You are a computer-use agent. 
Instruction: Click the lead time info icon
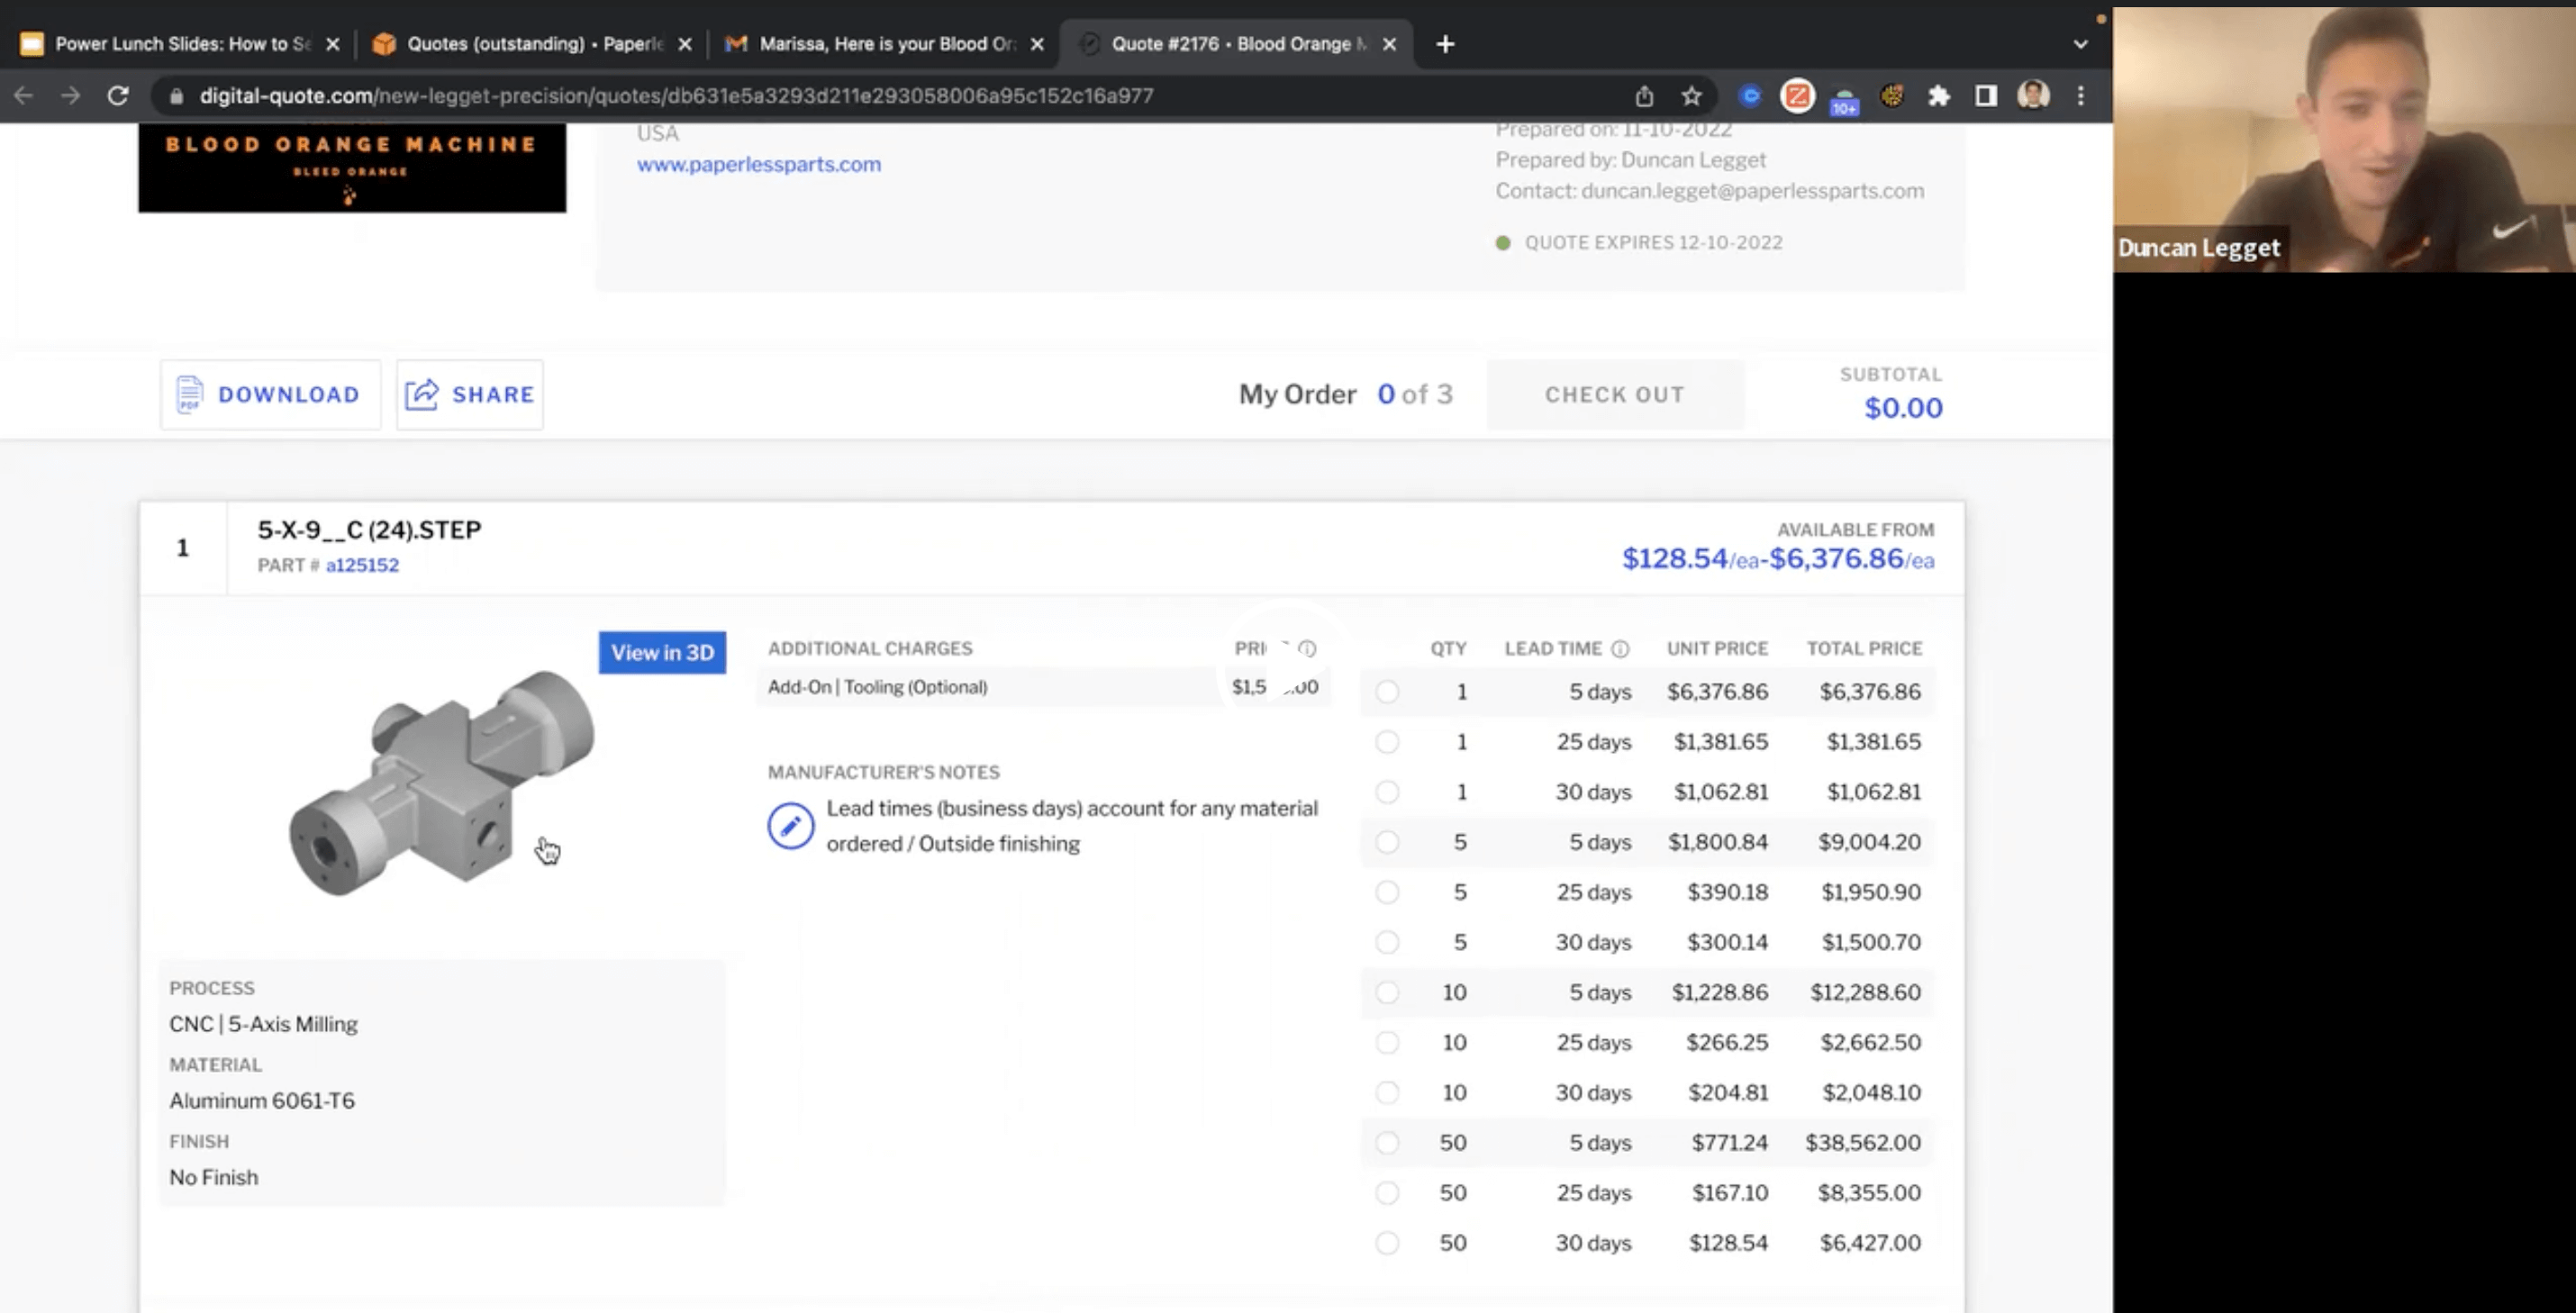coord(1620,649)
